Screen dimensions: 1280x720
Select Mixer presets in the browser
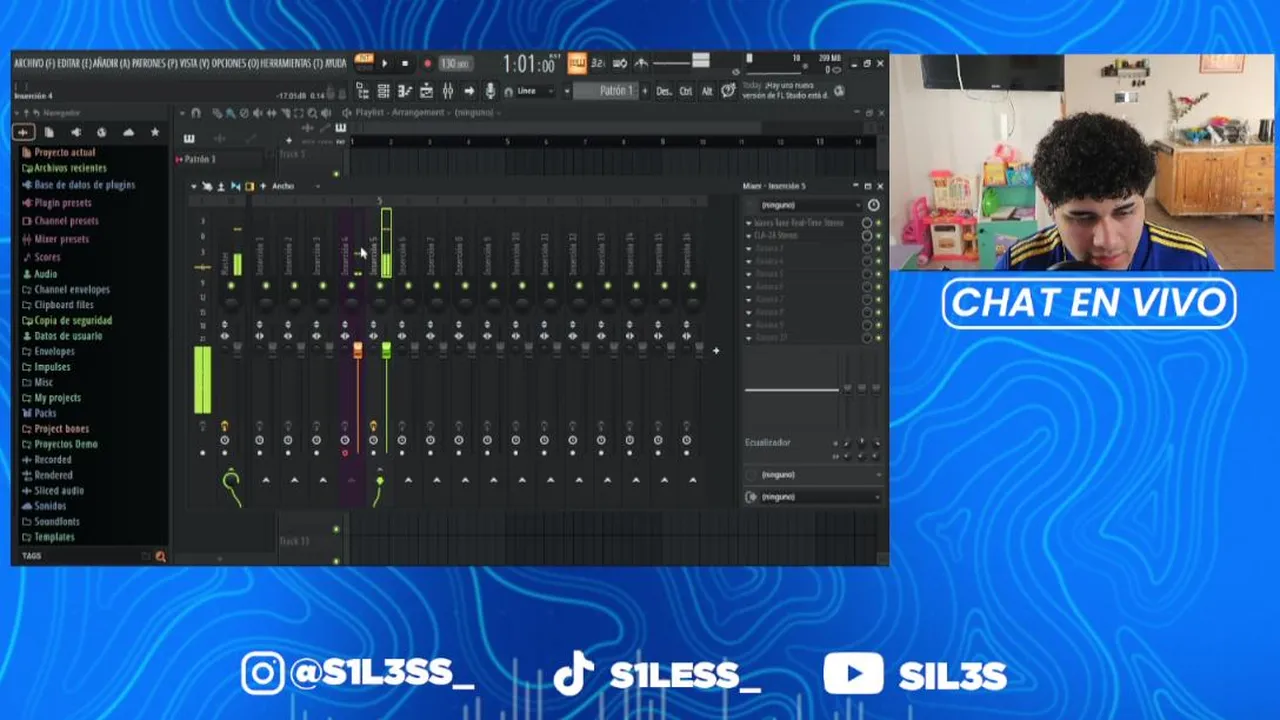tap(61, 239)
